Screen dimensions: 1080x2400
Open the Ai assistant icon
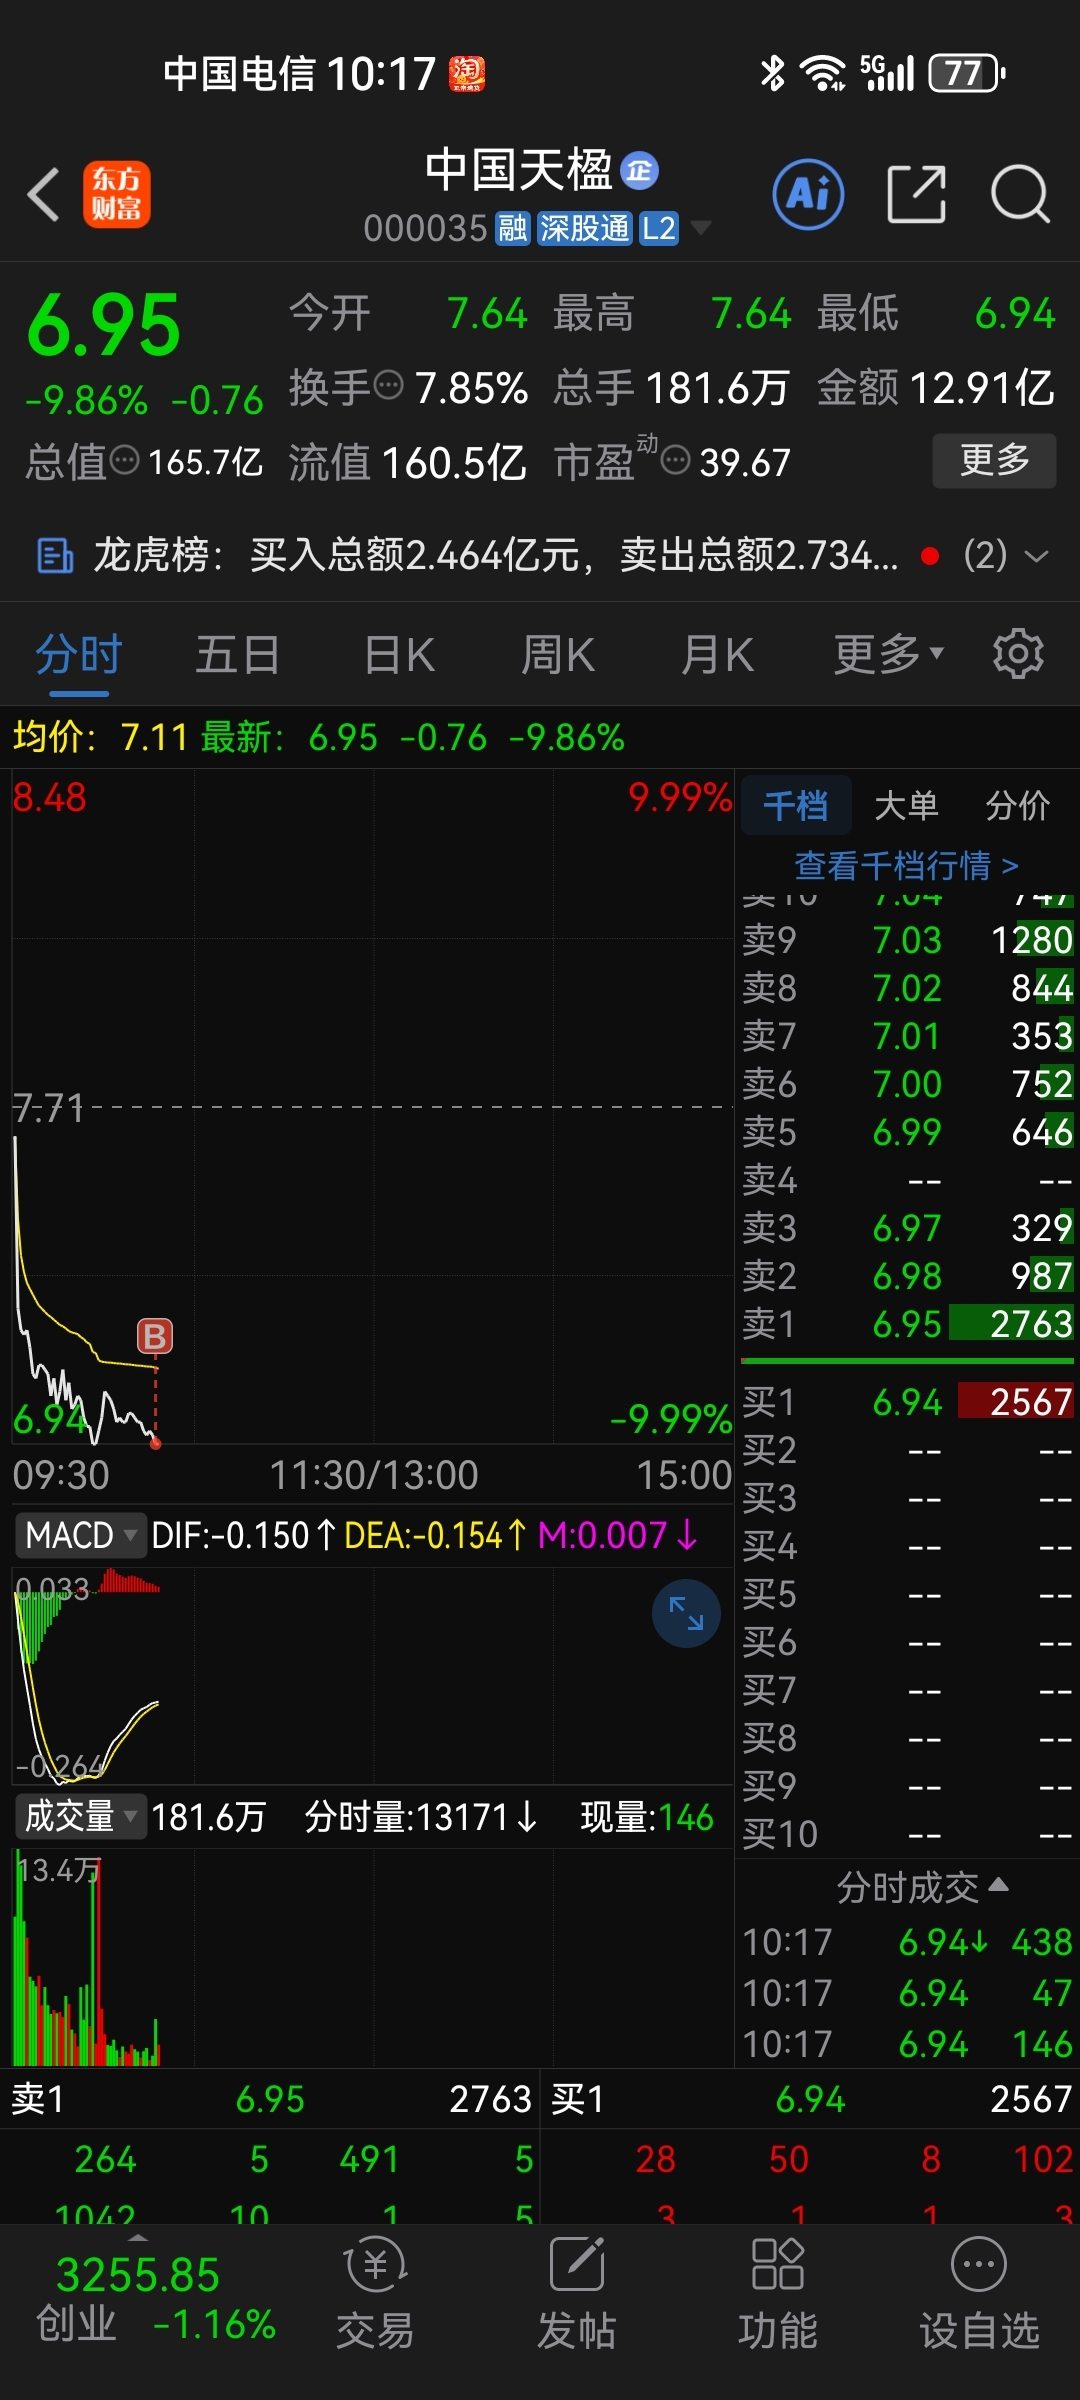(808, 194)
